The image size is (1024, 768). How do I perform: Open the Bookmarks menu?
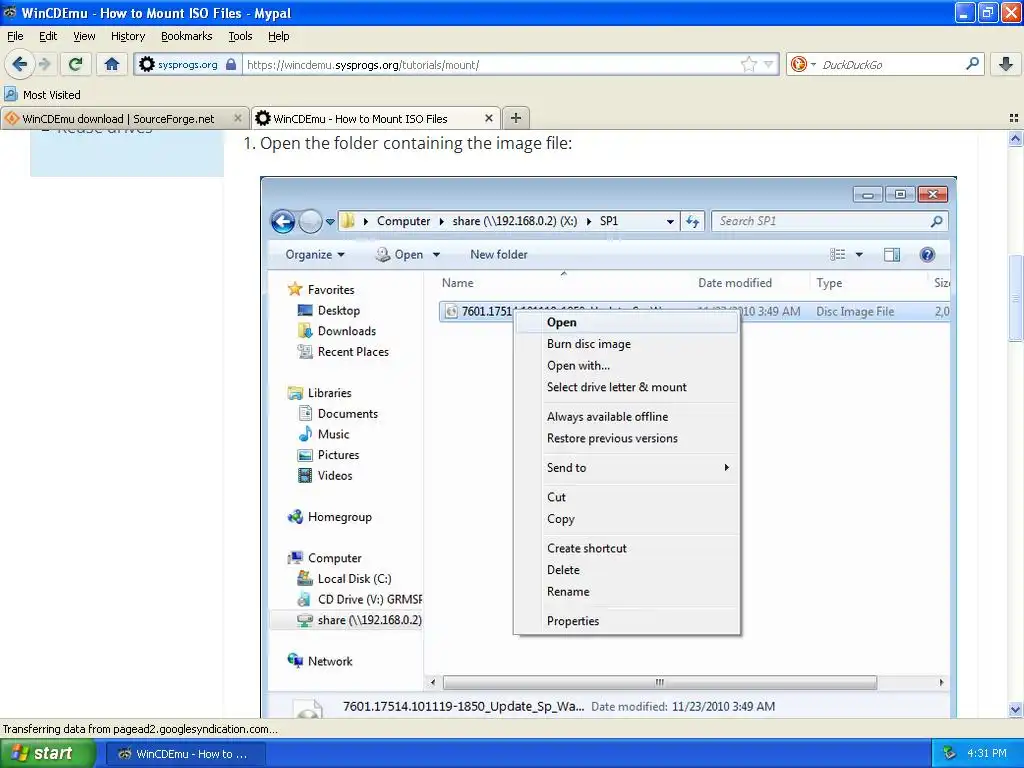pyautogui.click(x=187, y=36)
